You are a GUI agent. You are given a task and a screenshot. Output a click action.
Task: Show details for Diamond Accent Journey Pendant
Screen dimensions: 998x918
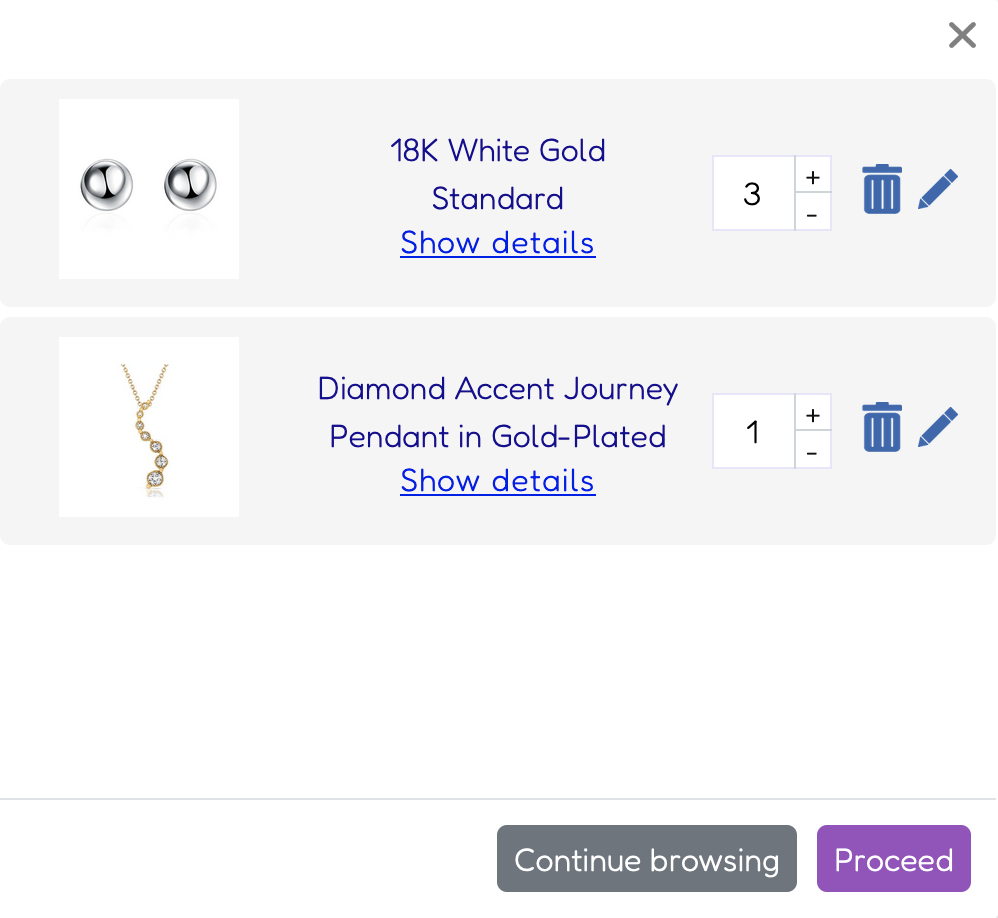(498, 481)
